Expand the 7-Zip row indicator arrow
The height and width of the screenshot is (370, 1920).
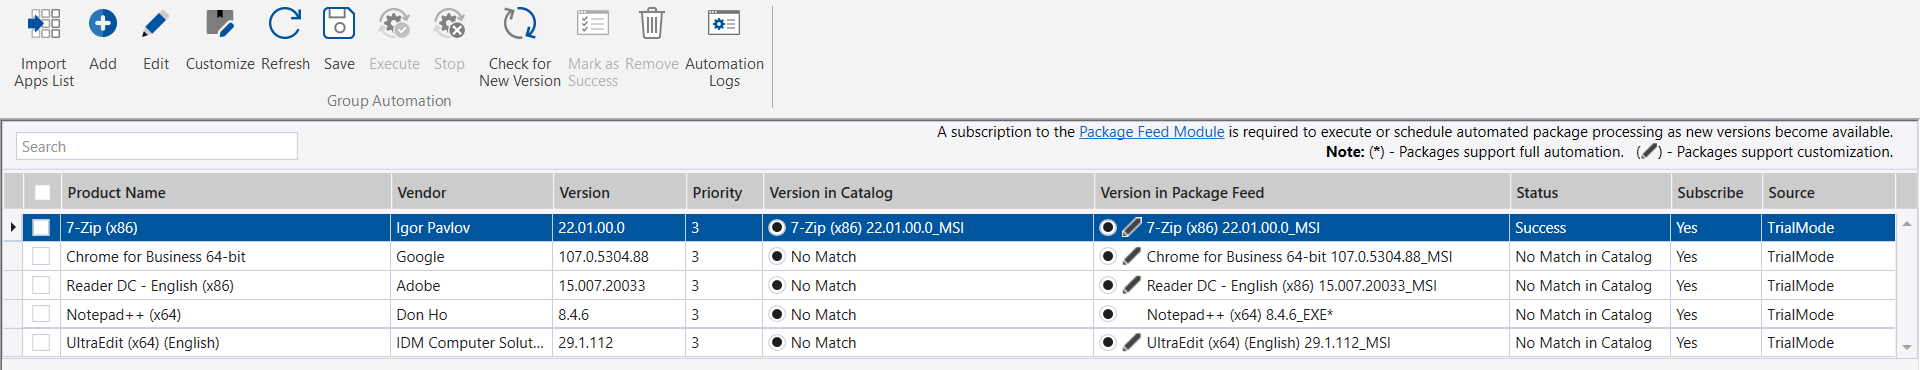point(12,227)
